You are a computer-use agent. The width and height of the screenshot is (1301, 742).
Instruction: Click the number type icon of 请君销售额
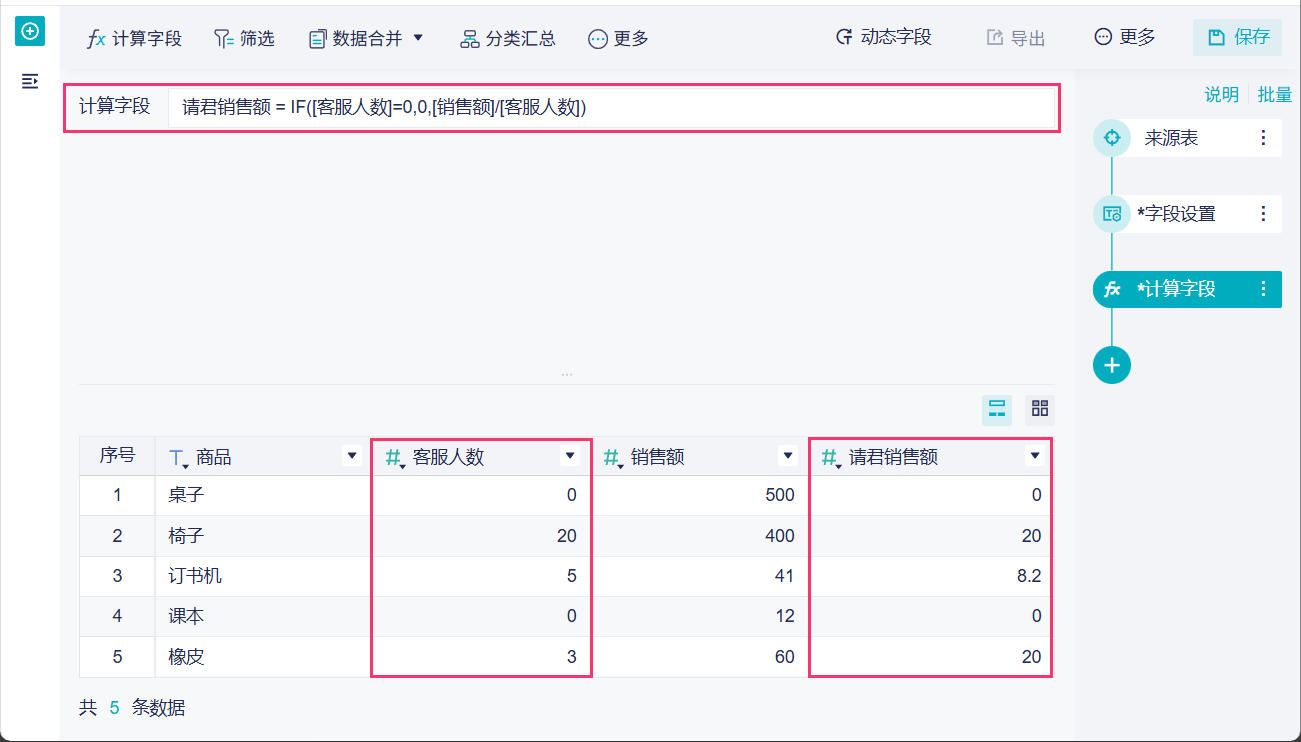click(x=830, y=458)
